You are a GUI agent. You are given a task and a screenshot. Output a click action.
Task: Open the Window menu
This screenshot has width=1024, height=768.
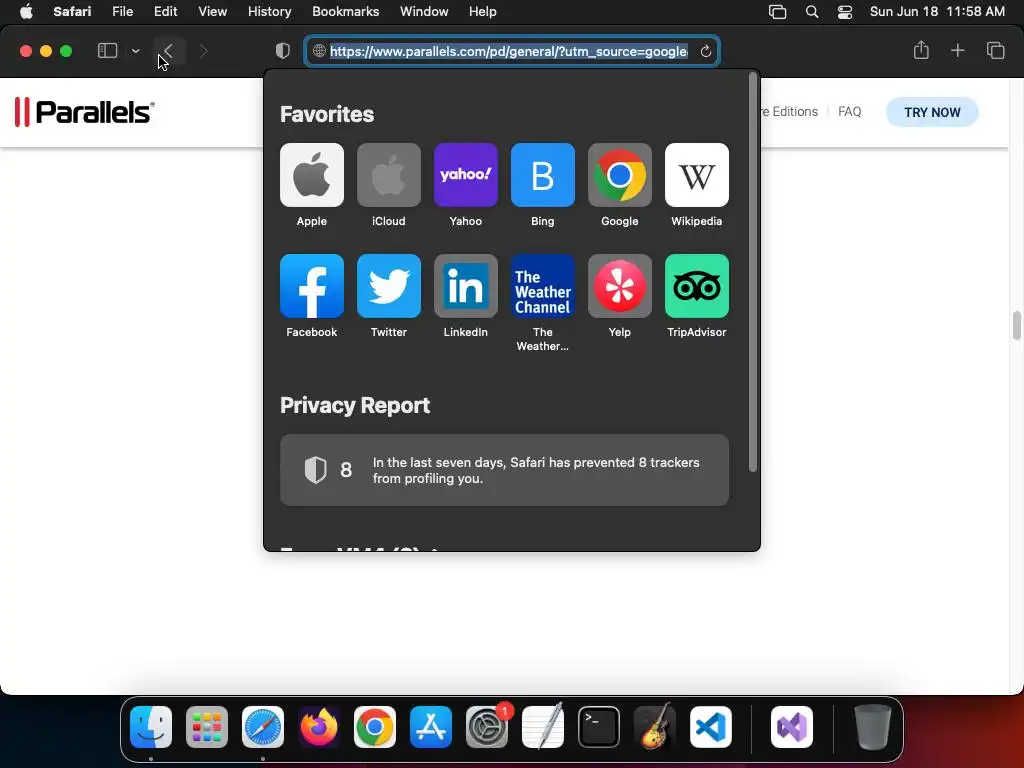[424, 12]
